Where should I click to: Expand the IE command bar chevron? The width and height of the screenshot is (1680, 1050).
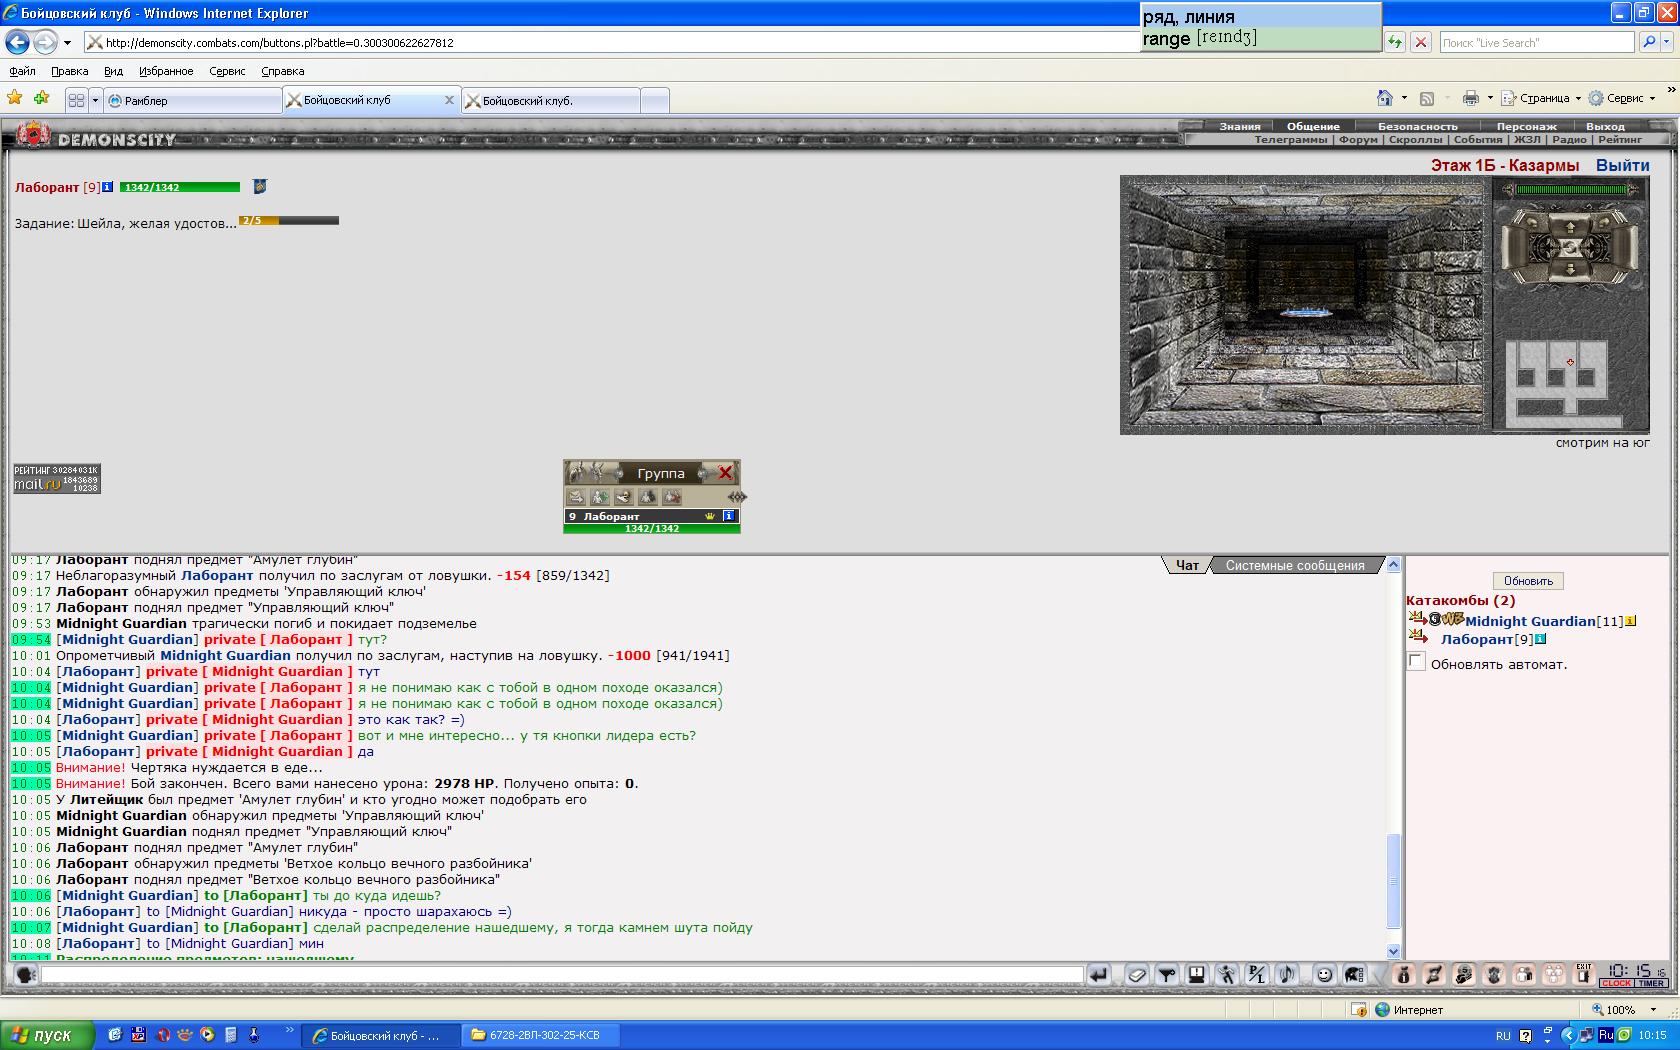click(x=1671, y=90)
